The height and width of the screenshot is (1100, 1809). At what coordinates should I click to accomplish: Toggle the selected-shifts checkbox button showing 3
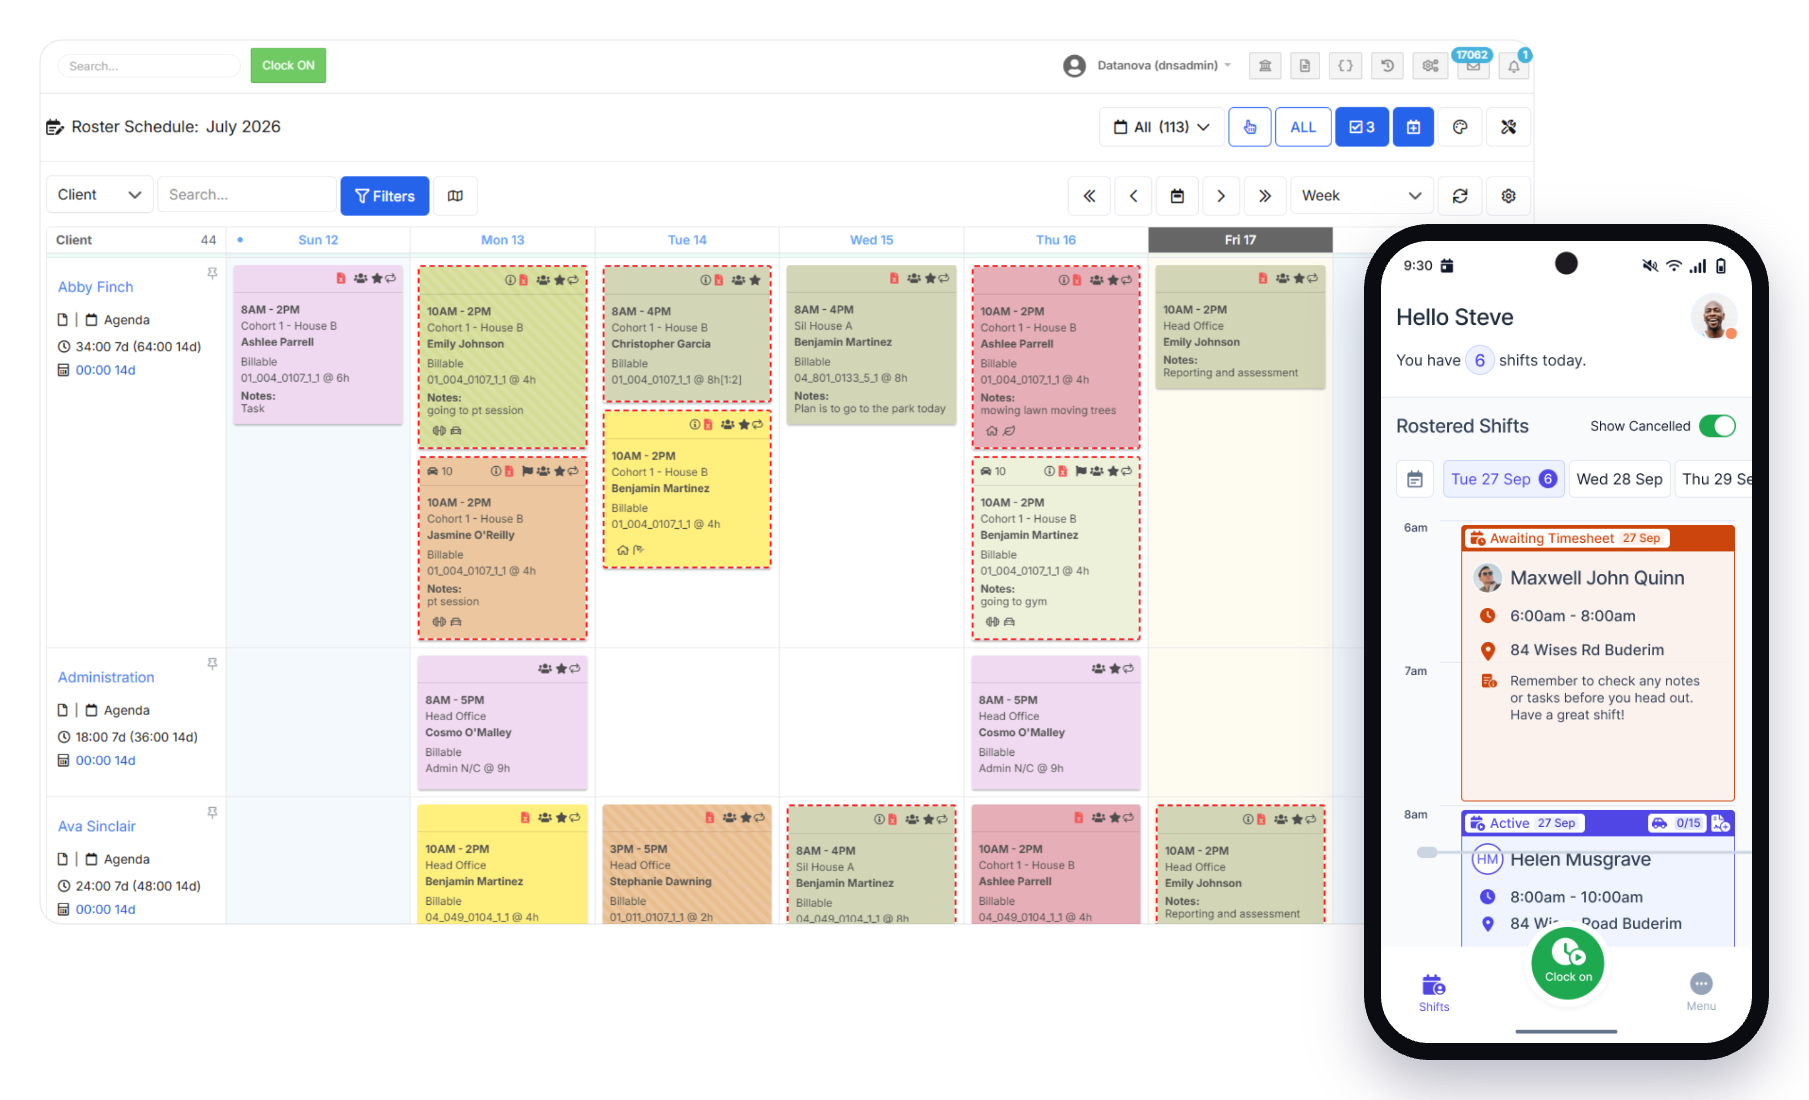[1362, 127]
